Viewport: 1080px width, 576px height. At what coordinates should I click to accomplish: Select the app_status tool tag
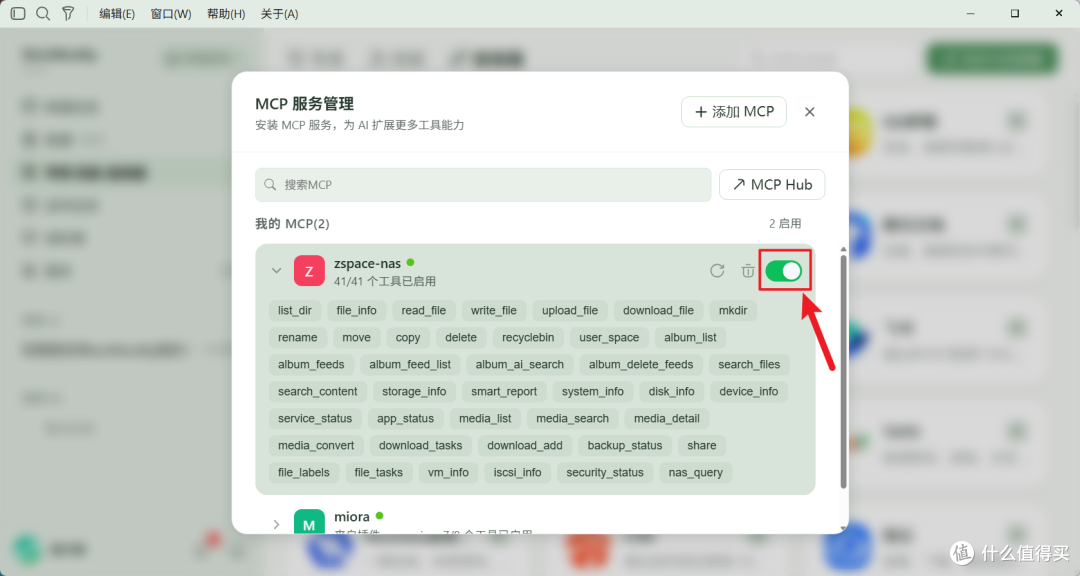pos(406,418)
